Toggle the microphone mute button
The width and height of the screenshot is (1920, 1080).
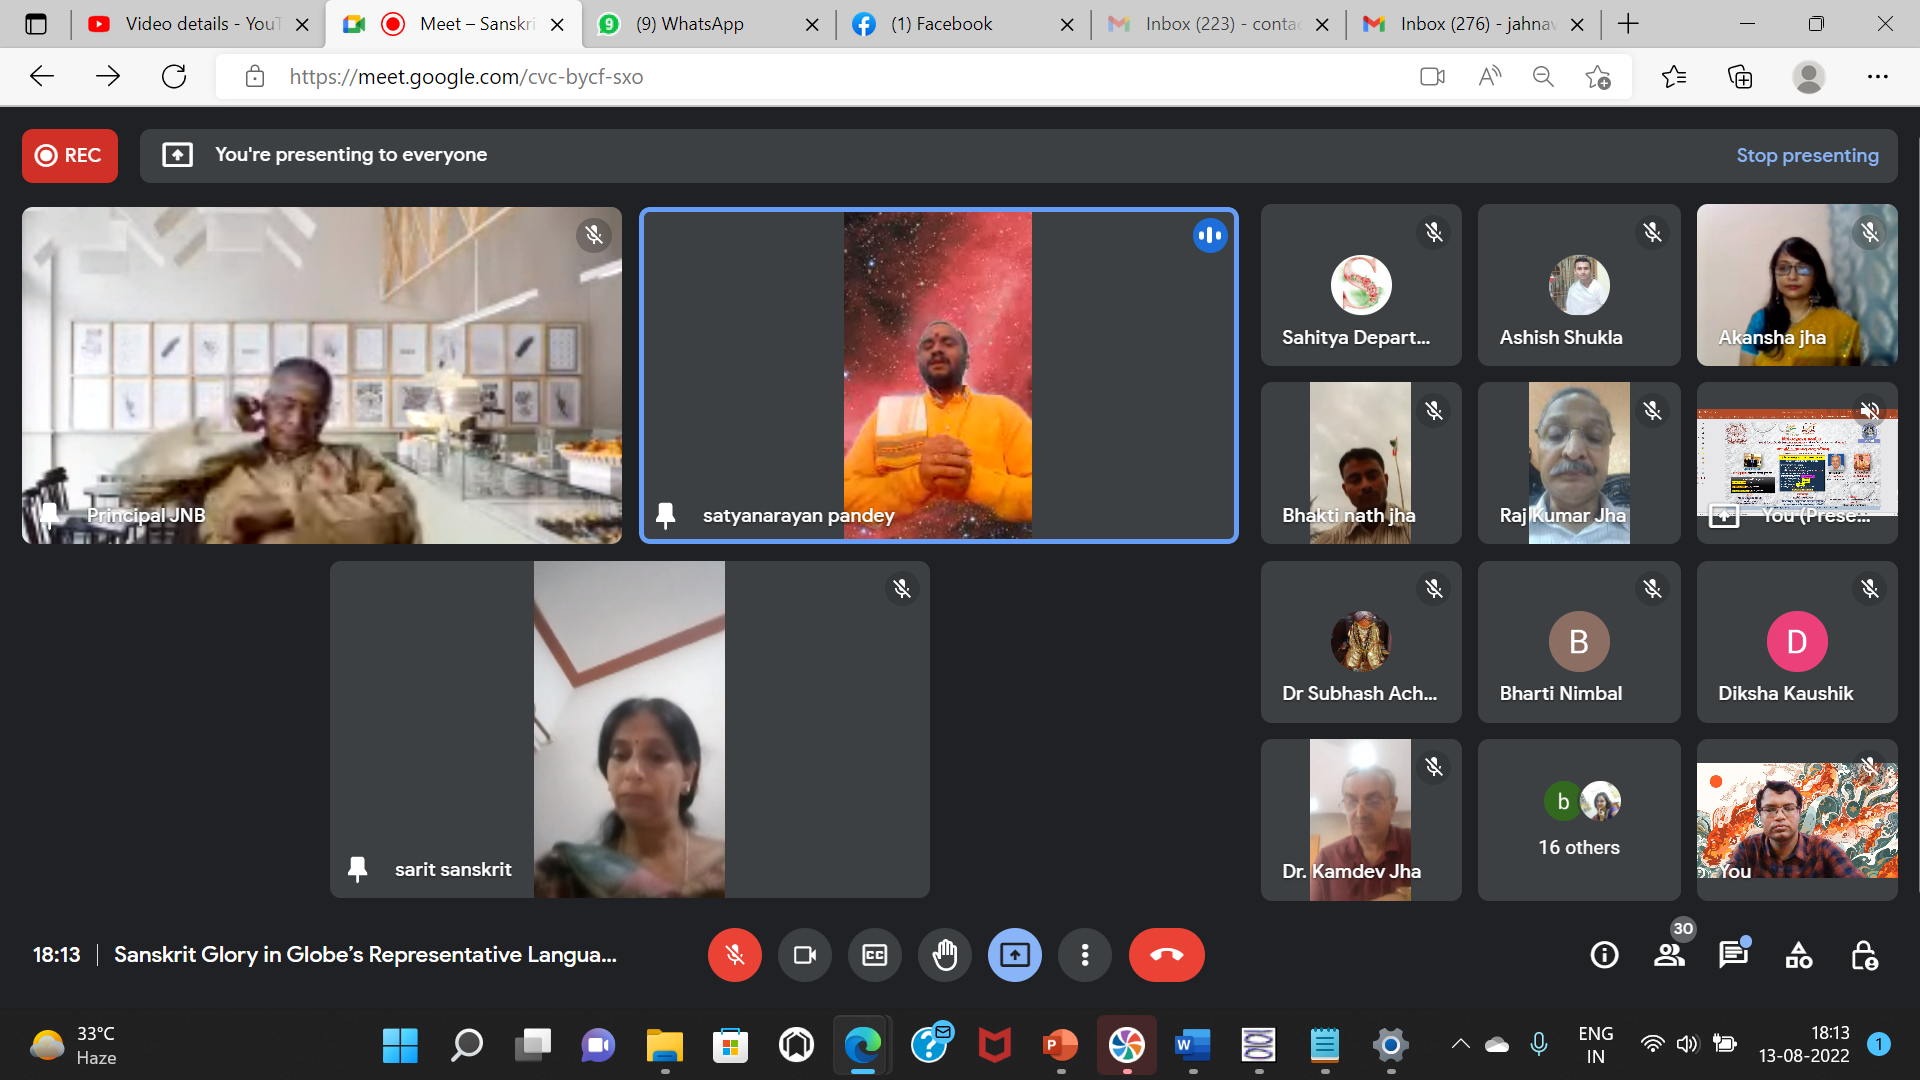(x=734, y=955)
